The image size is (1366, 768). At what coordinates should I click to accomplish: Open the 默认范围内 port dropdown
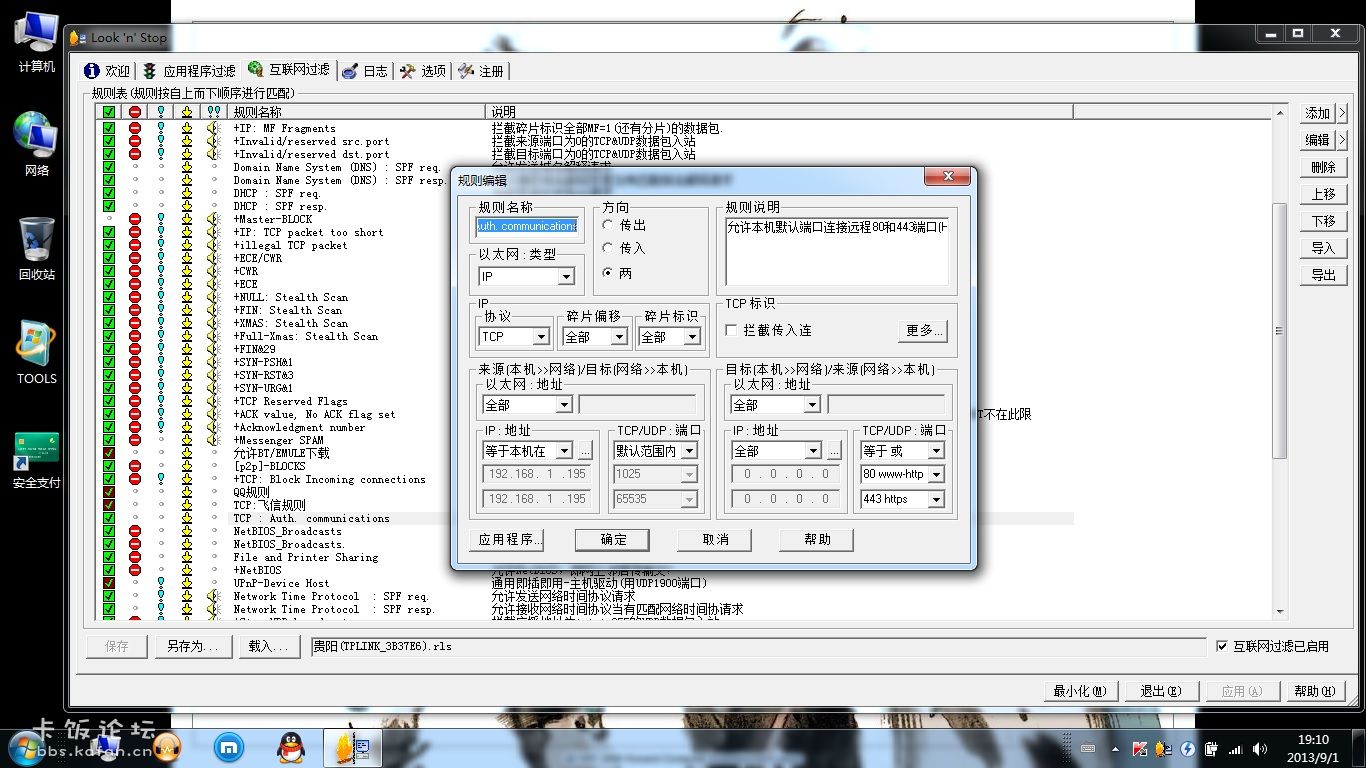[689, 451]
